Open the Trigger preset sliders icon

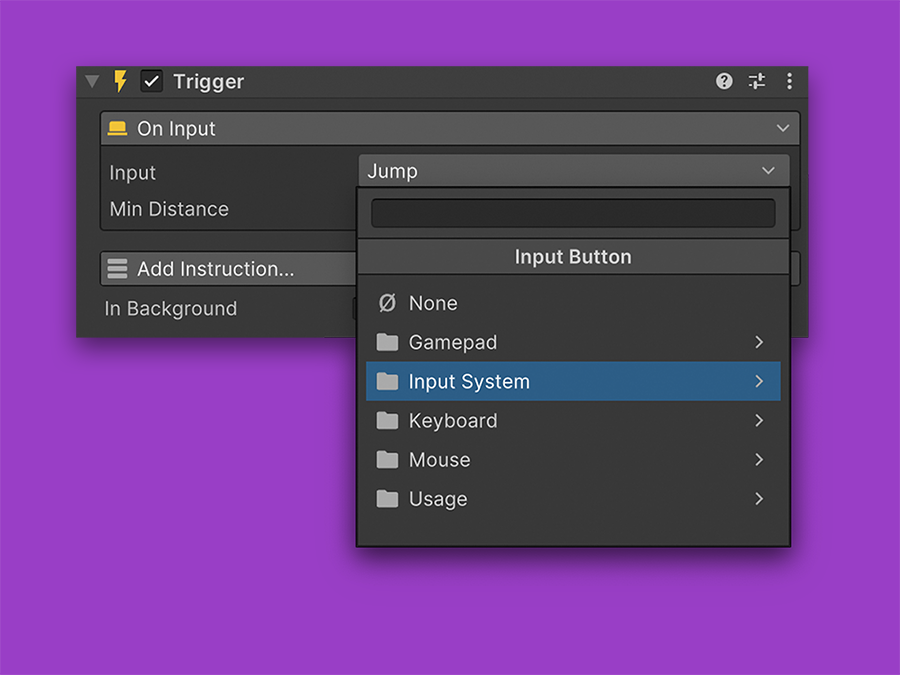pyautogui.click(x=757, y=81)
